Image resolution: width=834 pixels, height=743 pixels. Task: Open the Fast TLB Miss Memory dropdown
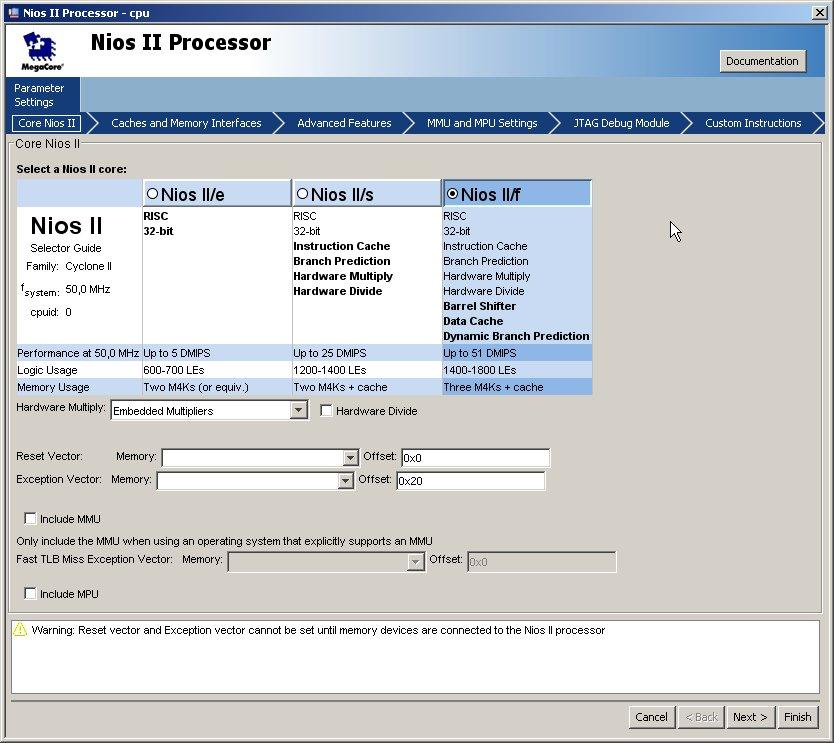[x=415, y=562]
